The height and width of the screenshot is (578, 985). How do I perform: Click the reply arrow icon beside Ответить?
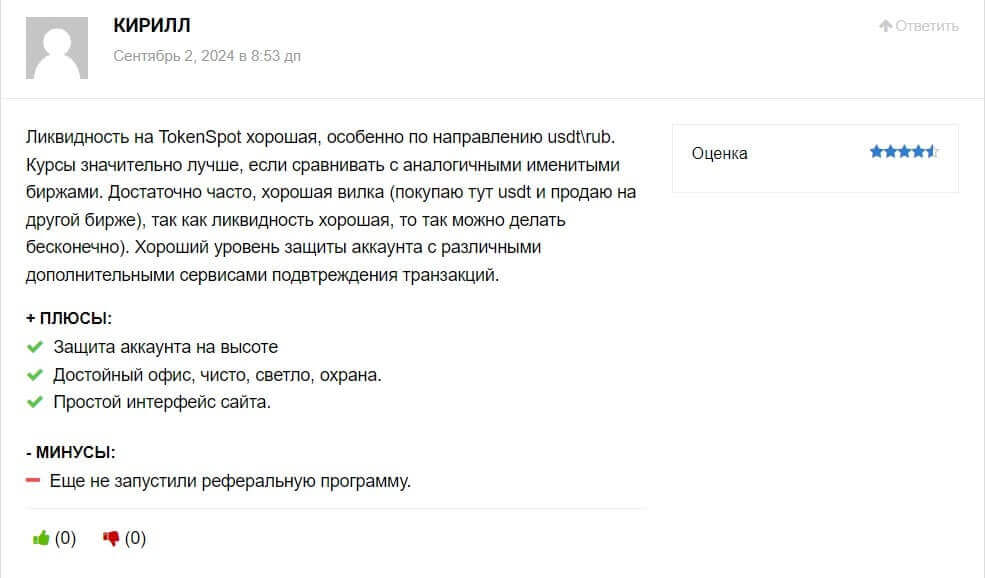coord(885,26)
